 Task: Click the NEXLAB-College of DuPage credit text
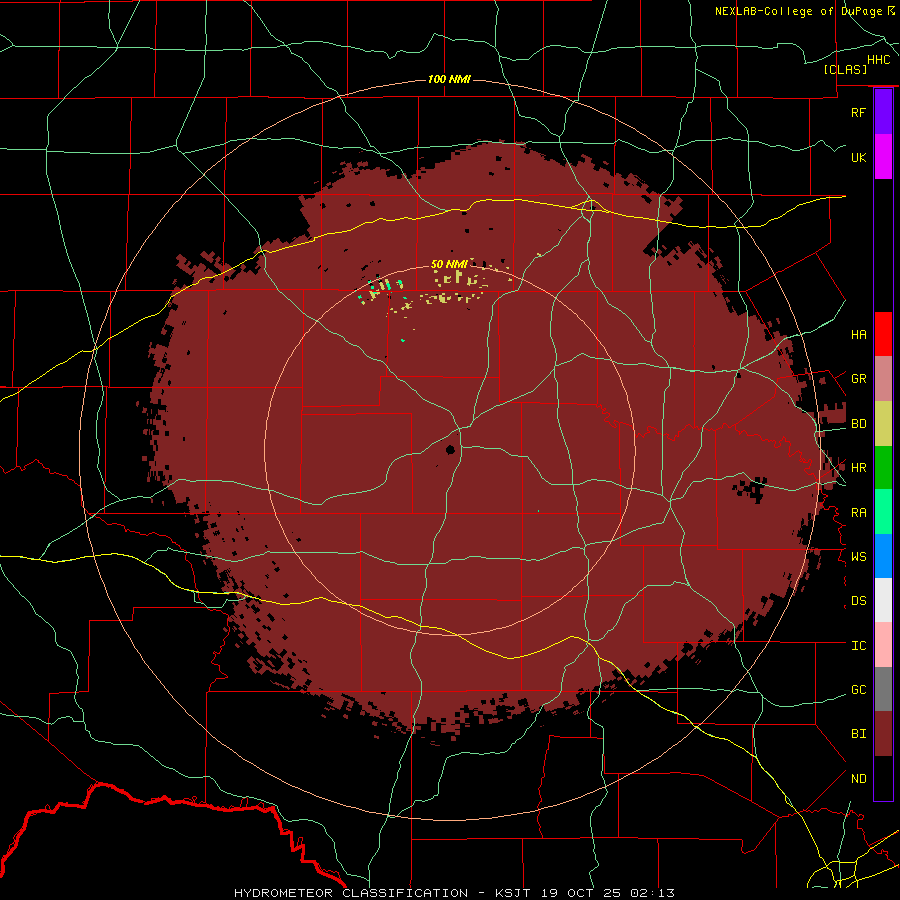click(x=800, y=11)
